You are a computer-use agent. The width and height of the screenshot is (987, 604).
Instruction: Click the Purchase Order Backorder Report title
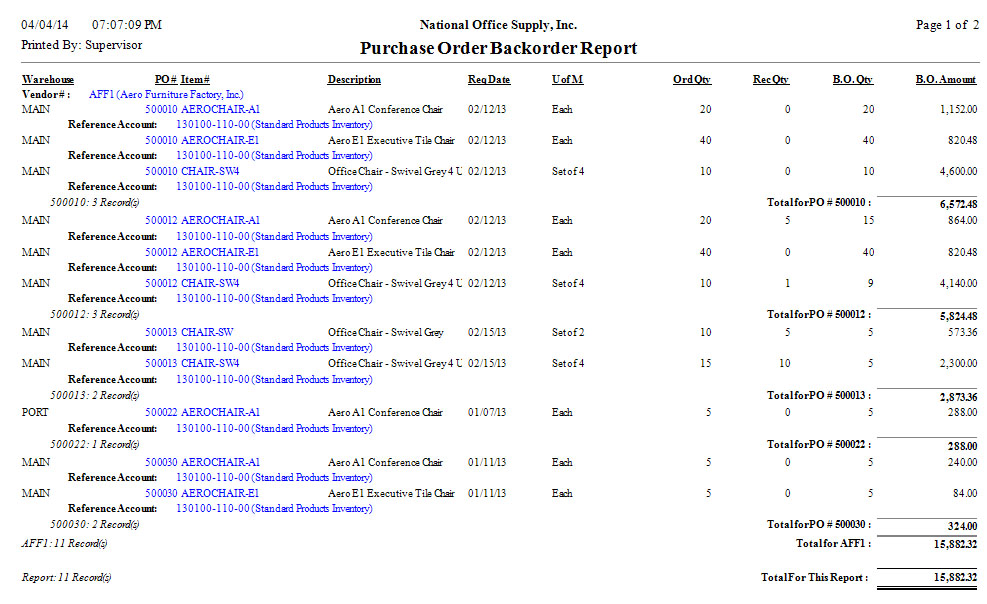(498, 48)
